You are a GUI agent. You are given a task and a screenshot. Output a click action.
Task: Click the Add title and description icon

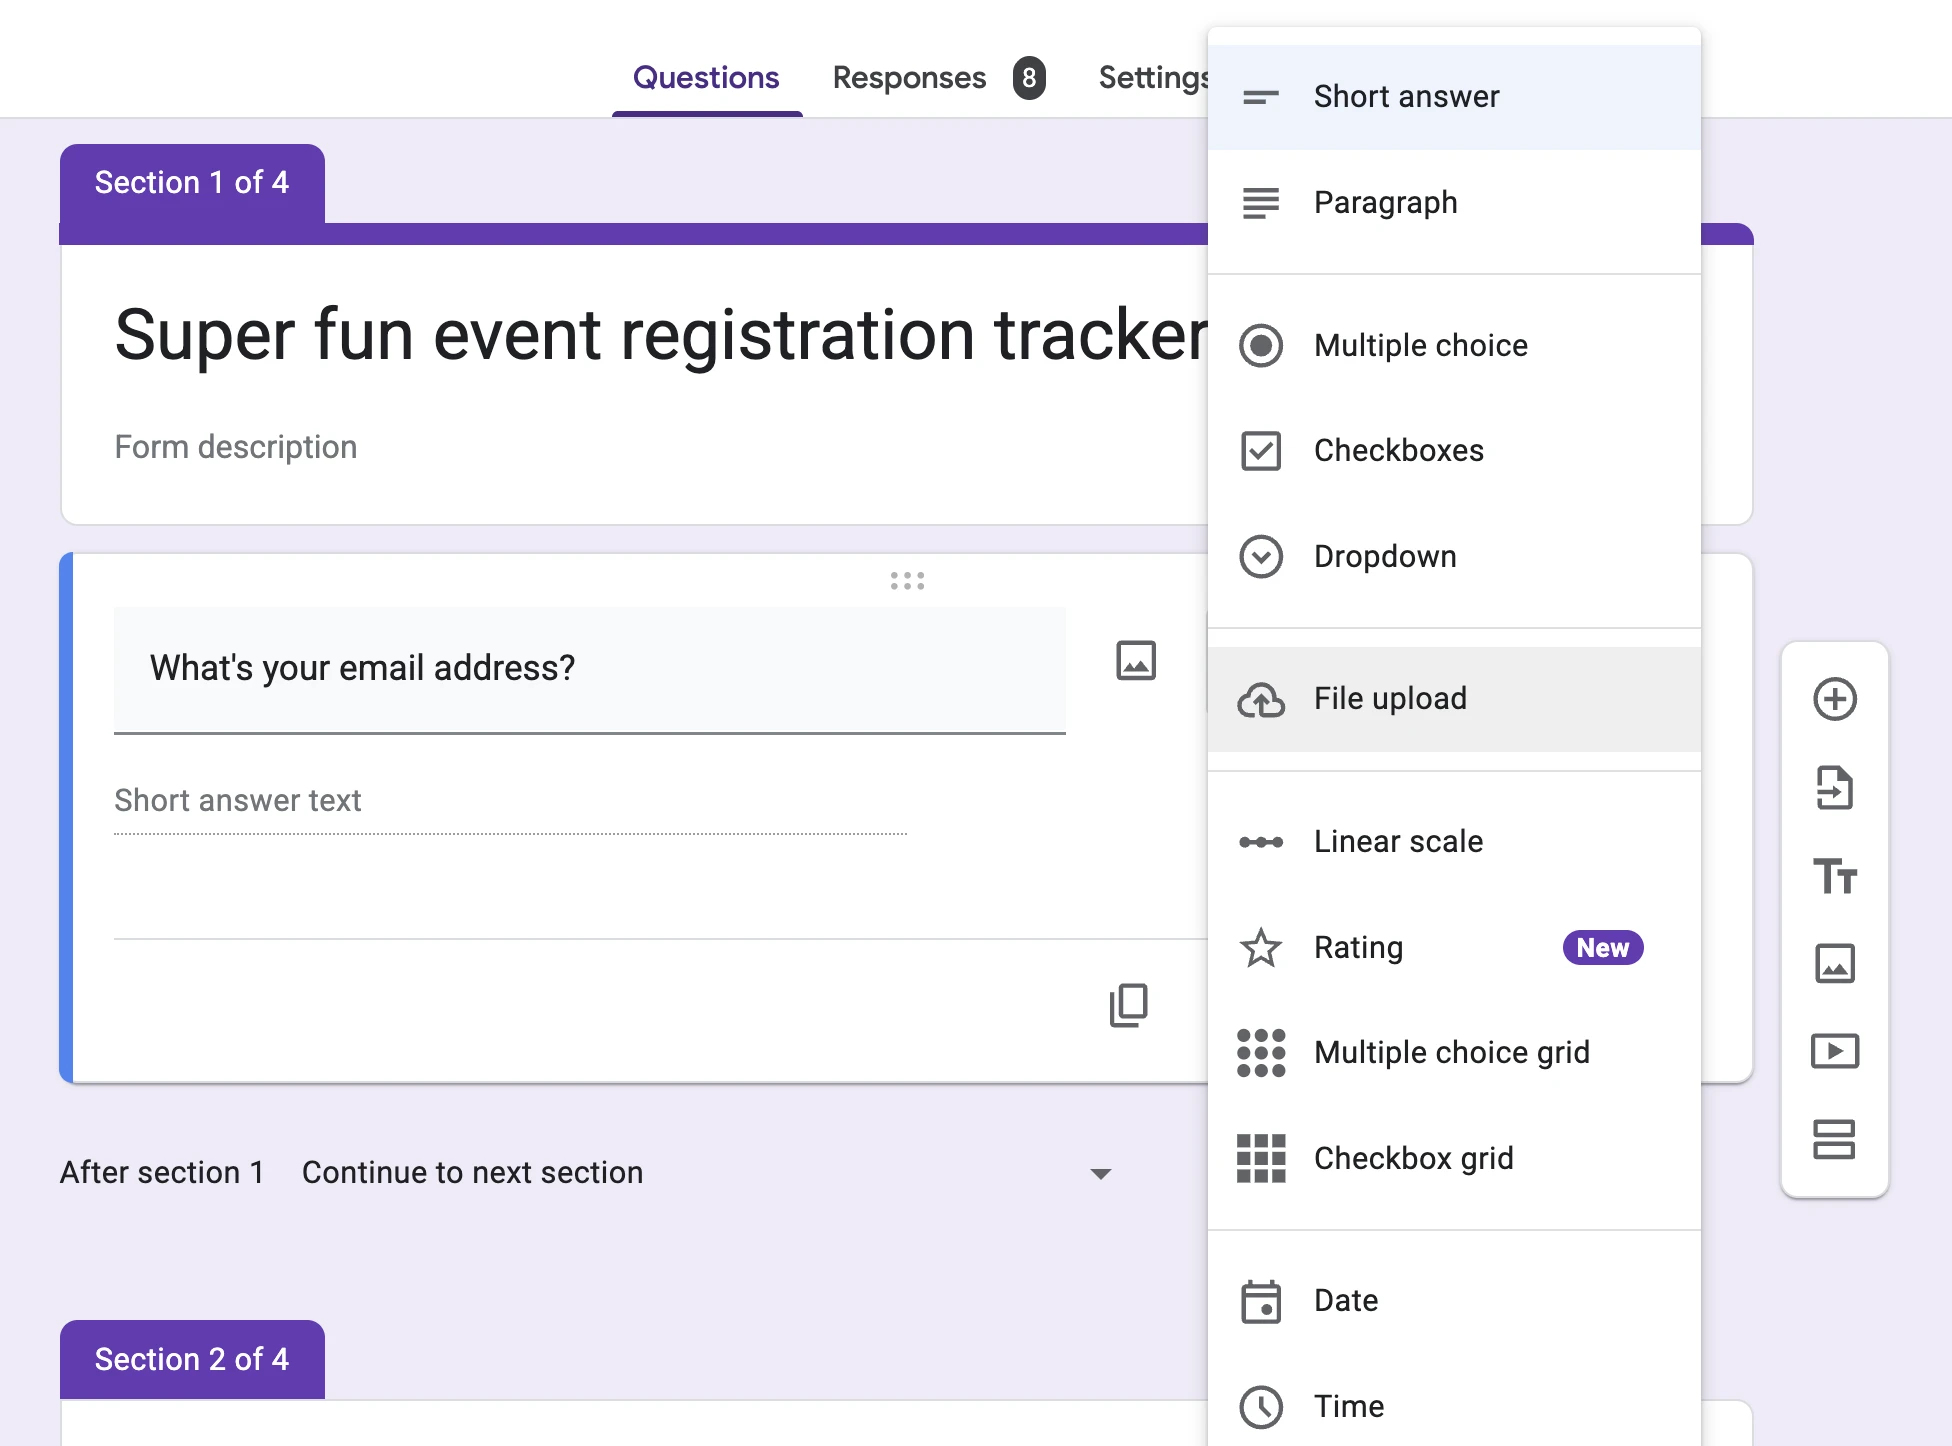point(1834,876)
